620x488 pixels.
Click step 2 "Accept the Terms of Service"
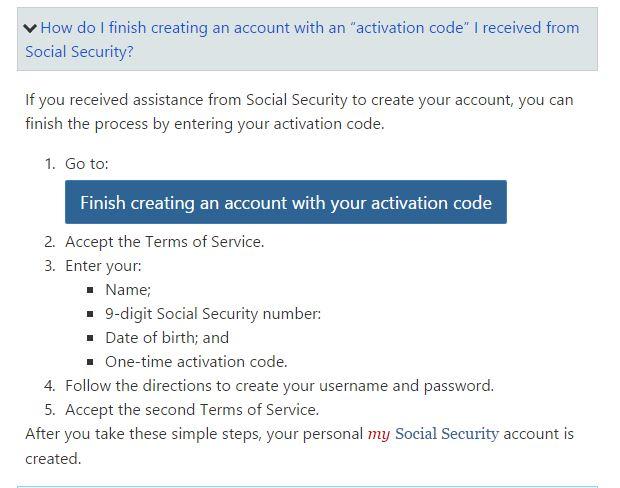164,242
